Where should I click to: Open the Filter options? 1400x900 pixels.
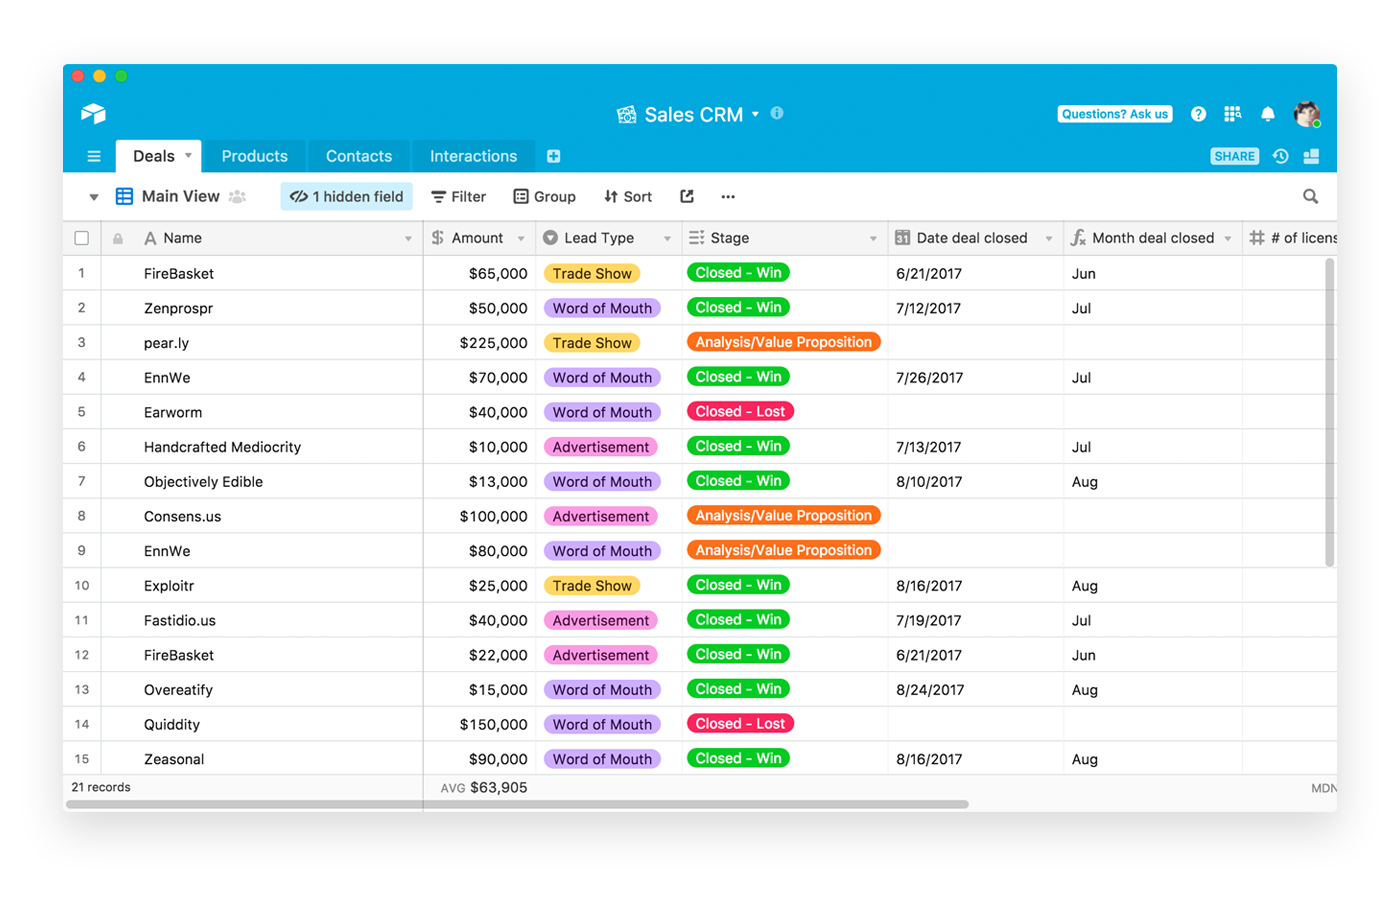(x=459, y=197)
